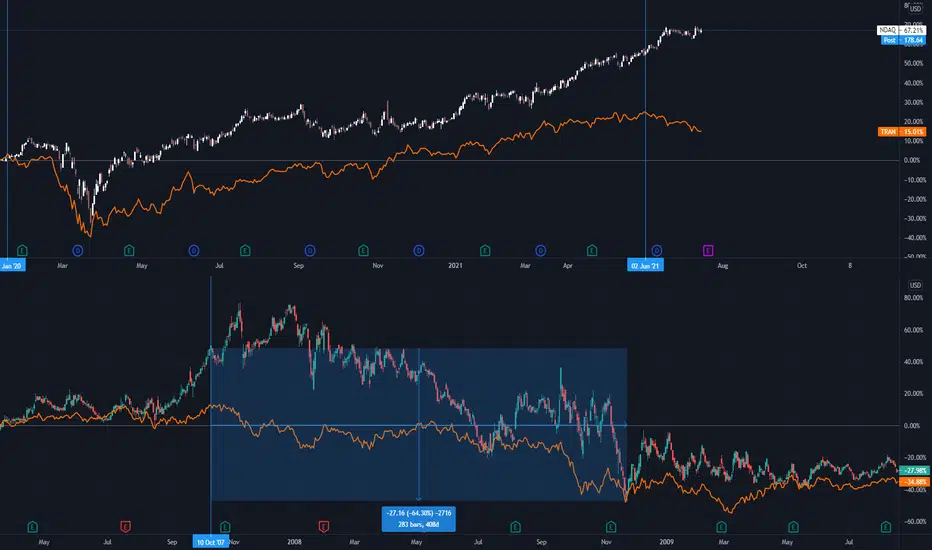Open USD currency selector on bottom chart
The width and height of the screenshot is (932, 550).
[915, 285]
